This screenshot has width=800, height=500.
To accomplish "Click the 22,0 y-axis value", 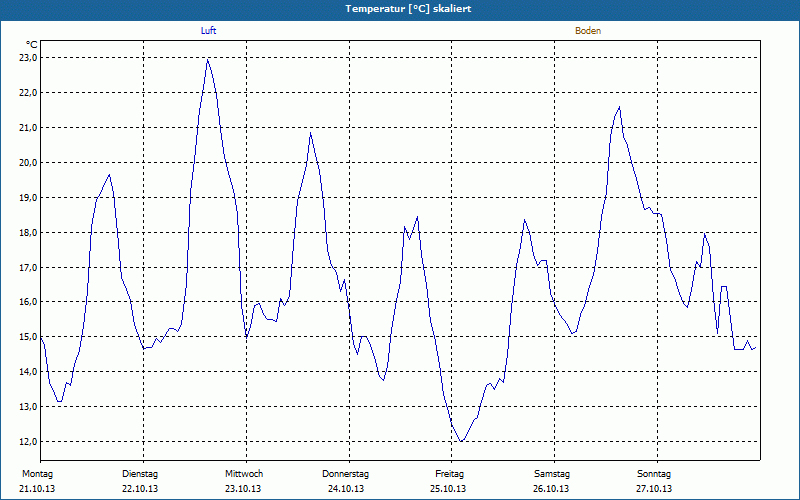I will click(28, 93).
